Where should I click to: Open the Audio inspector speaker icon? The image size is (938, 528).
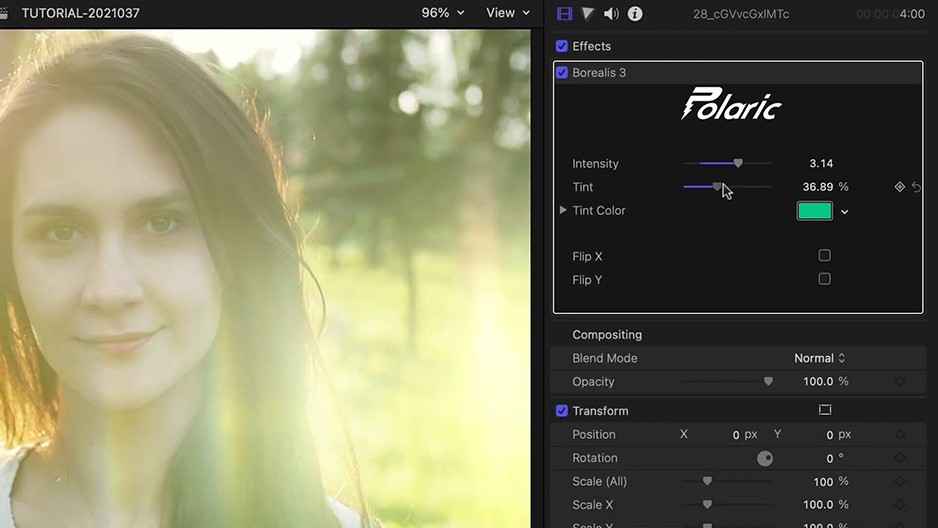611,13
